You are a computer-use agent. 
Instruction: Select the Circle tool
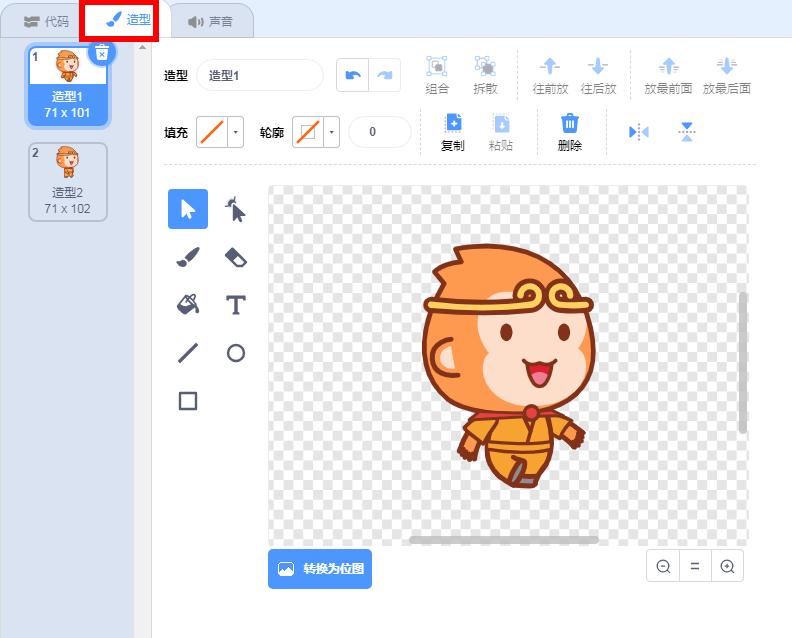coord(235,353)
